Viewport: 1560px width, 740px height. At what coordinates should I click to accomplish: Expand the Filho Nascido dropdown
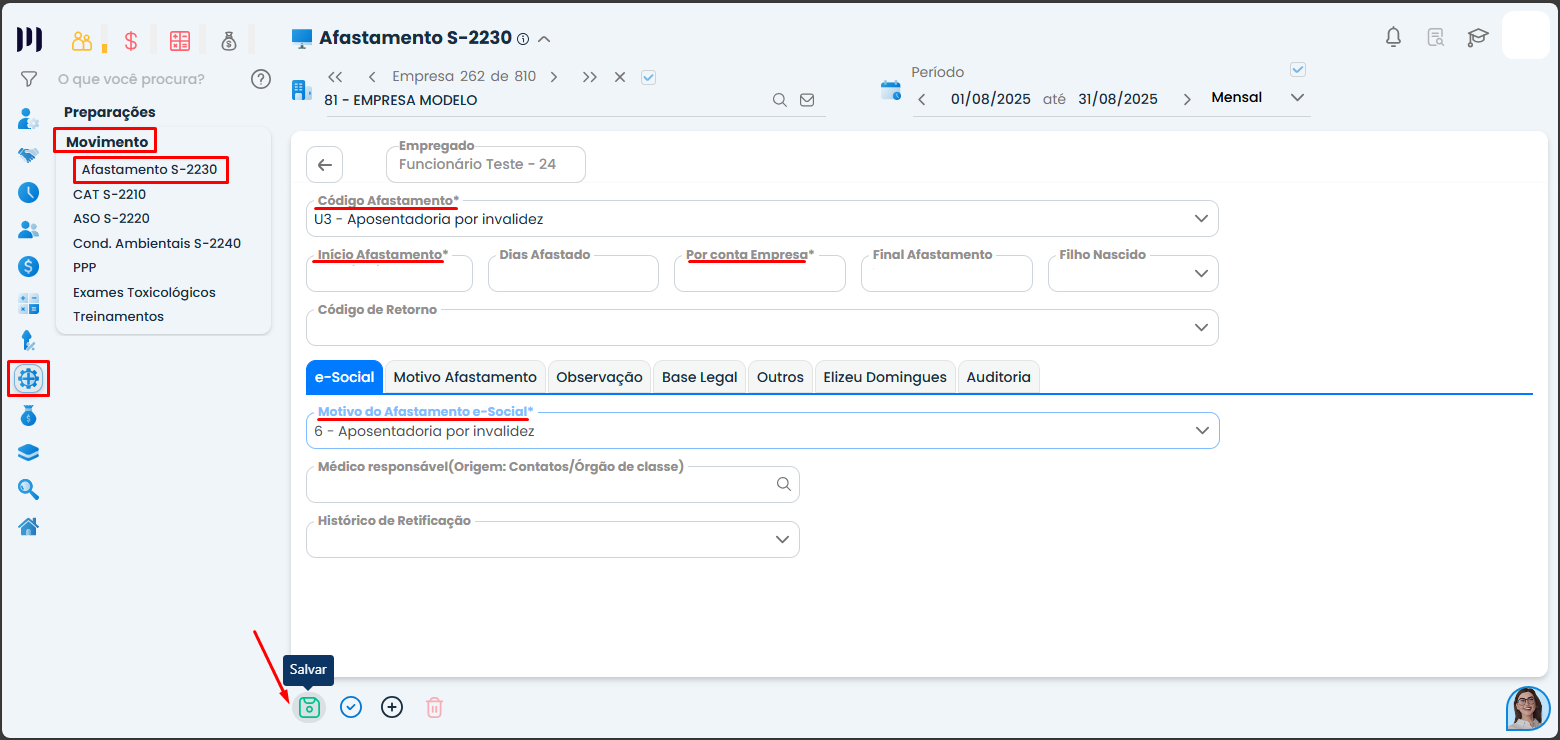coord(1201,273)
